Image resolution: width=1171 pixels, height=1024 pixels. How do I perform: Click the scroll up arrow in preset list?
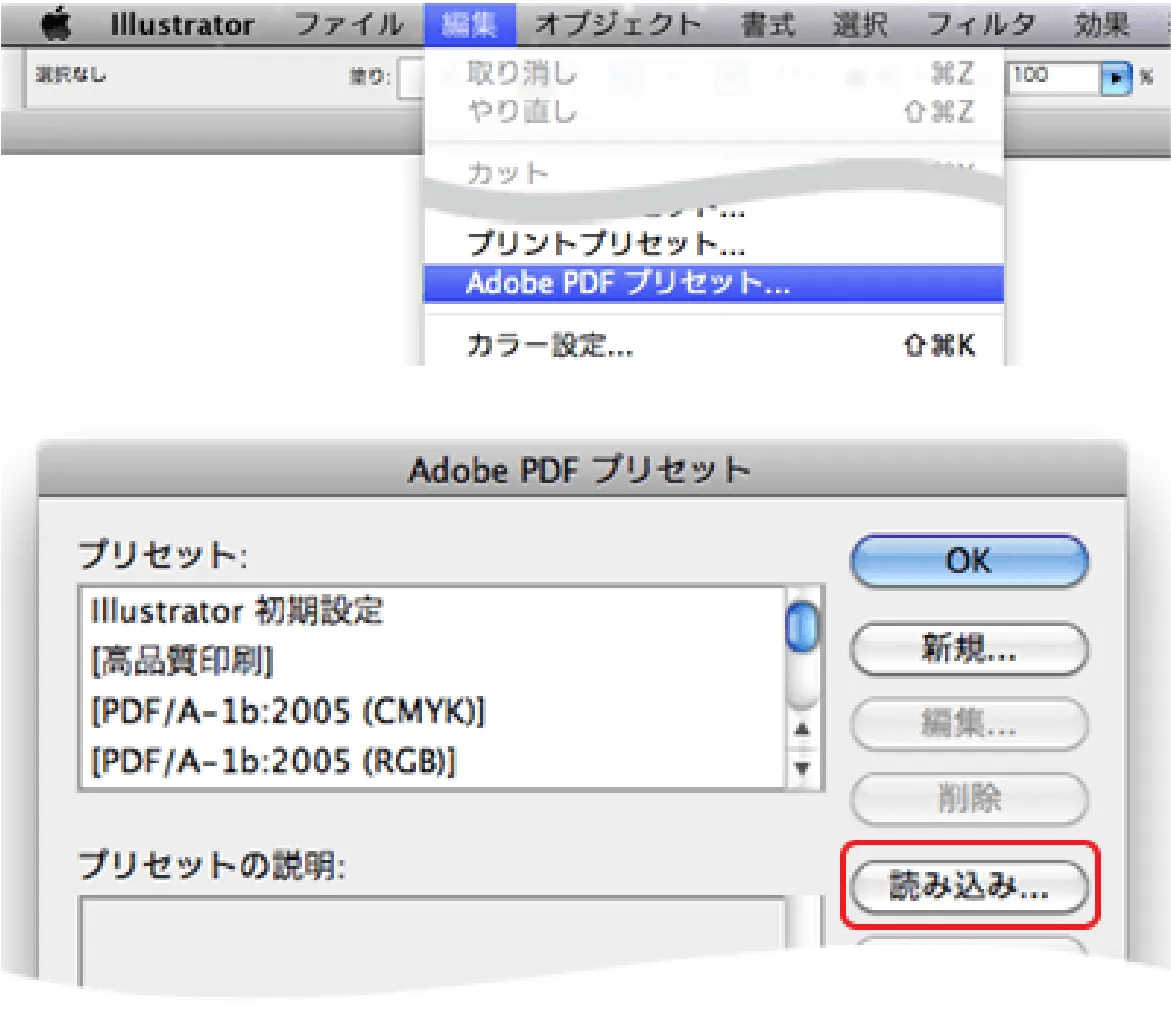coord(801,729)
